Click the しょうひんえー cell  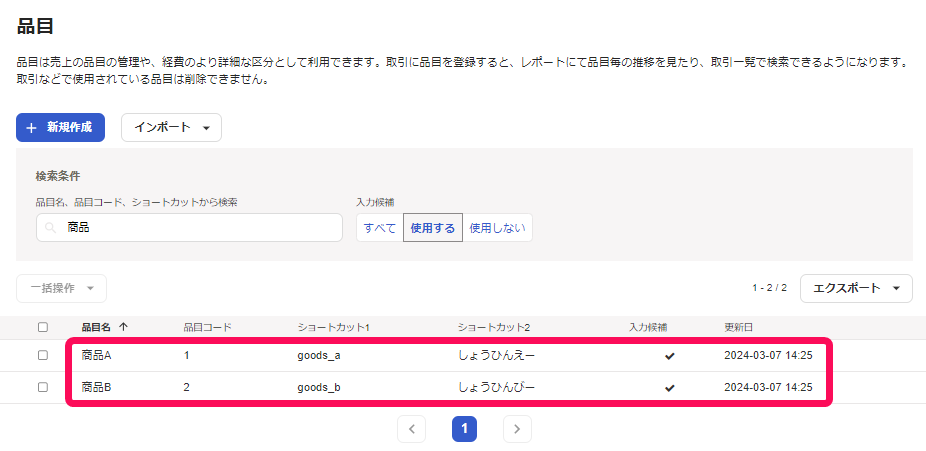496,355
